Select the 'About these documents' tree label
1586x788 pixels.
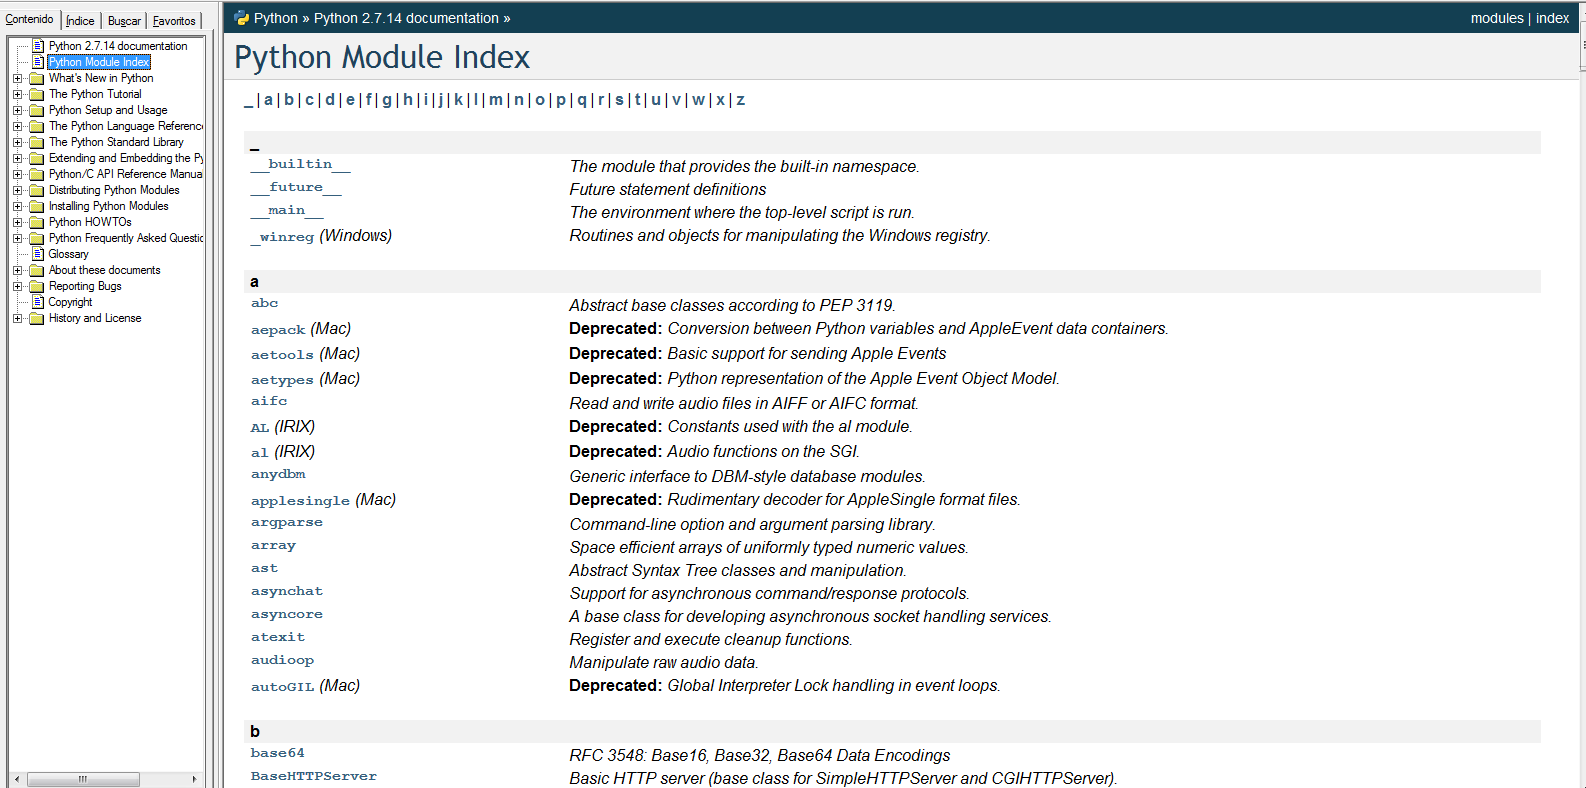pyautogui.click(x=104, y=270)
